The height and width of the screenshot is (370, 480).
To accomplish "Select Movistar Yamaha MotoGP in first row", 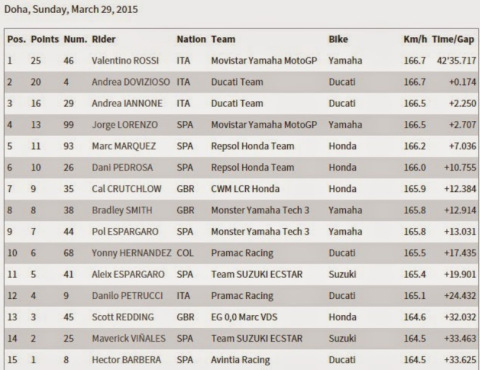I will click(264, 61).
